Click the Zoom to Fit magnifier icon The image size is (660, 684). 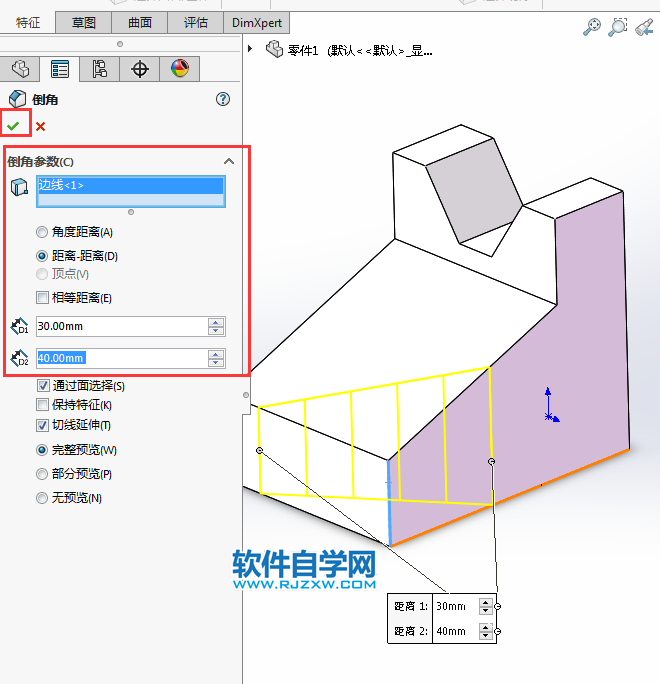point(592,27)
